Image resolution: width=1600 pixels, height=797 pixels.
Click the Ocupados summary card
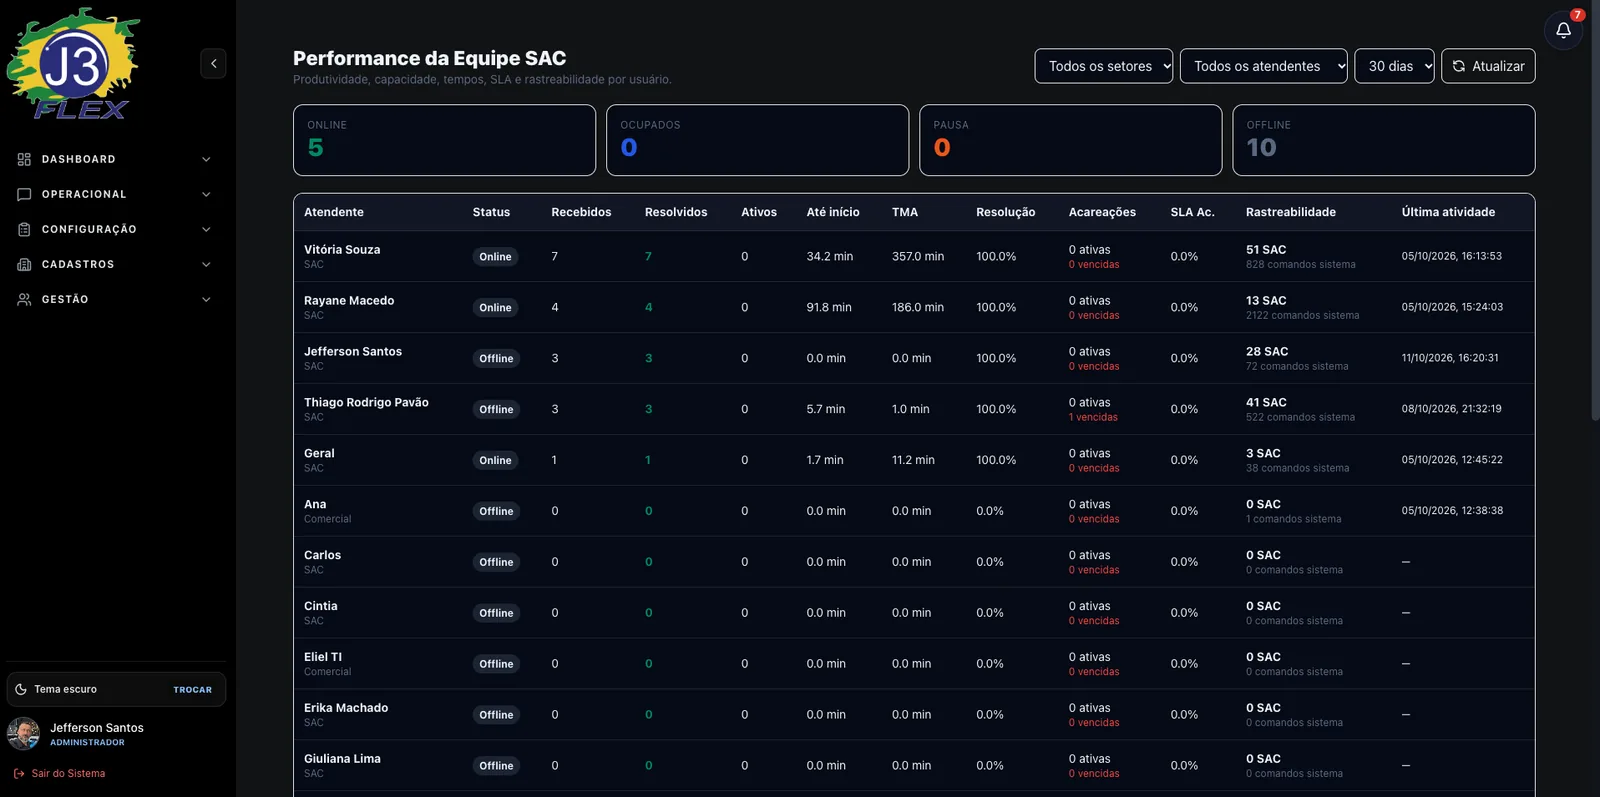(x=757, y=140)
